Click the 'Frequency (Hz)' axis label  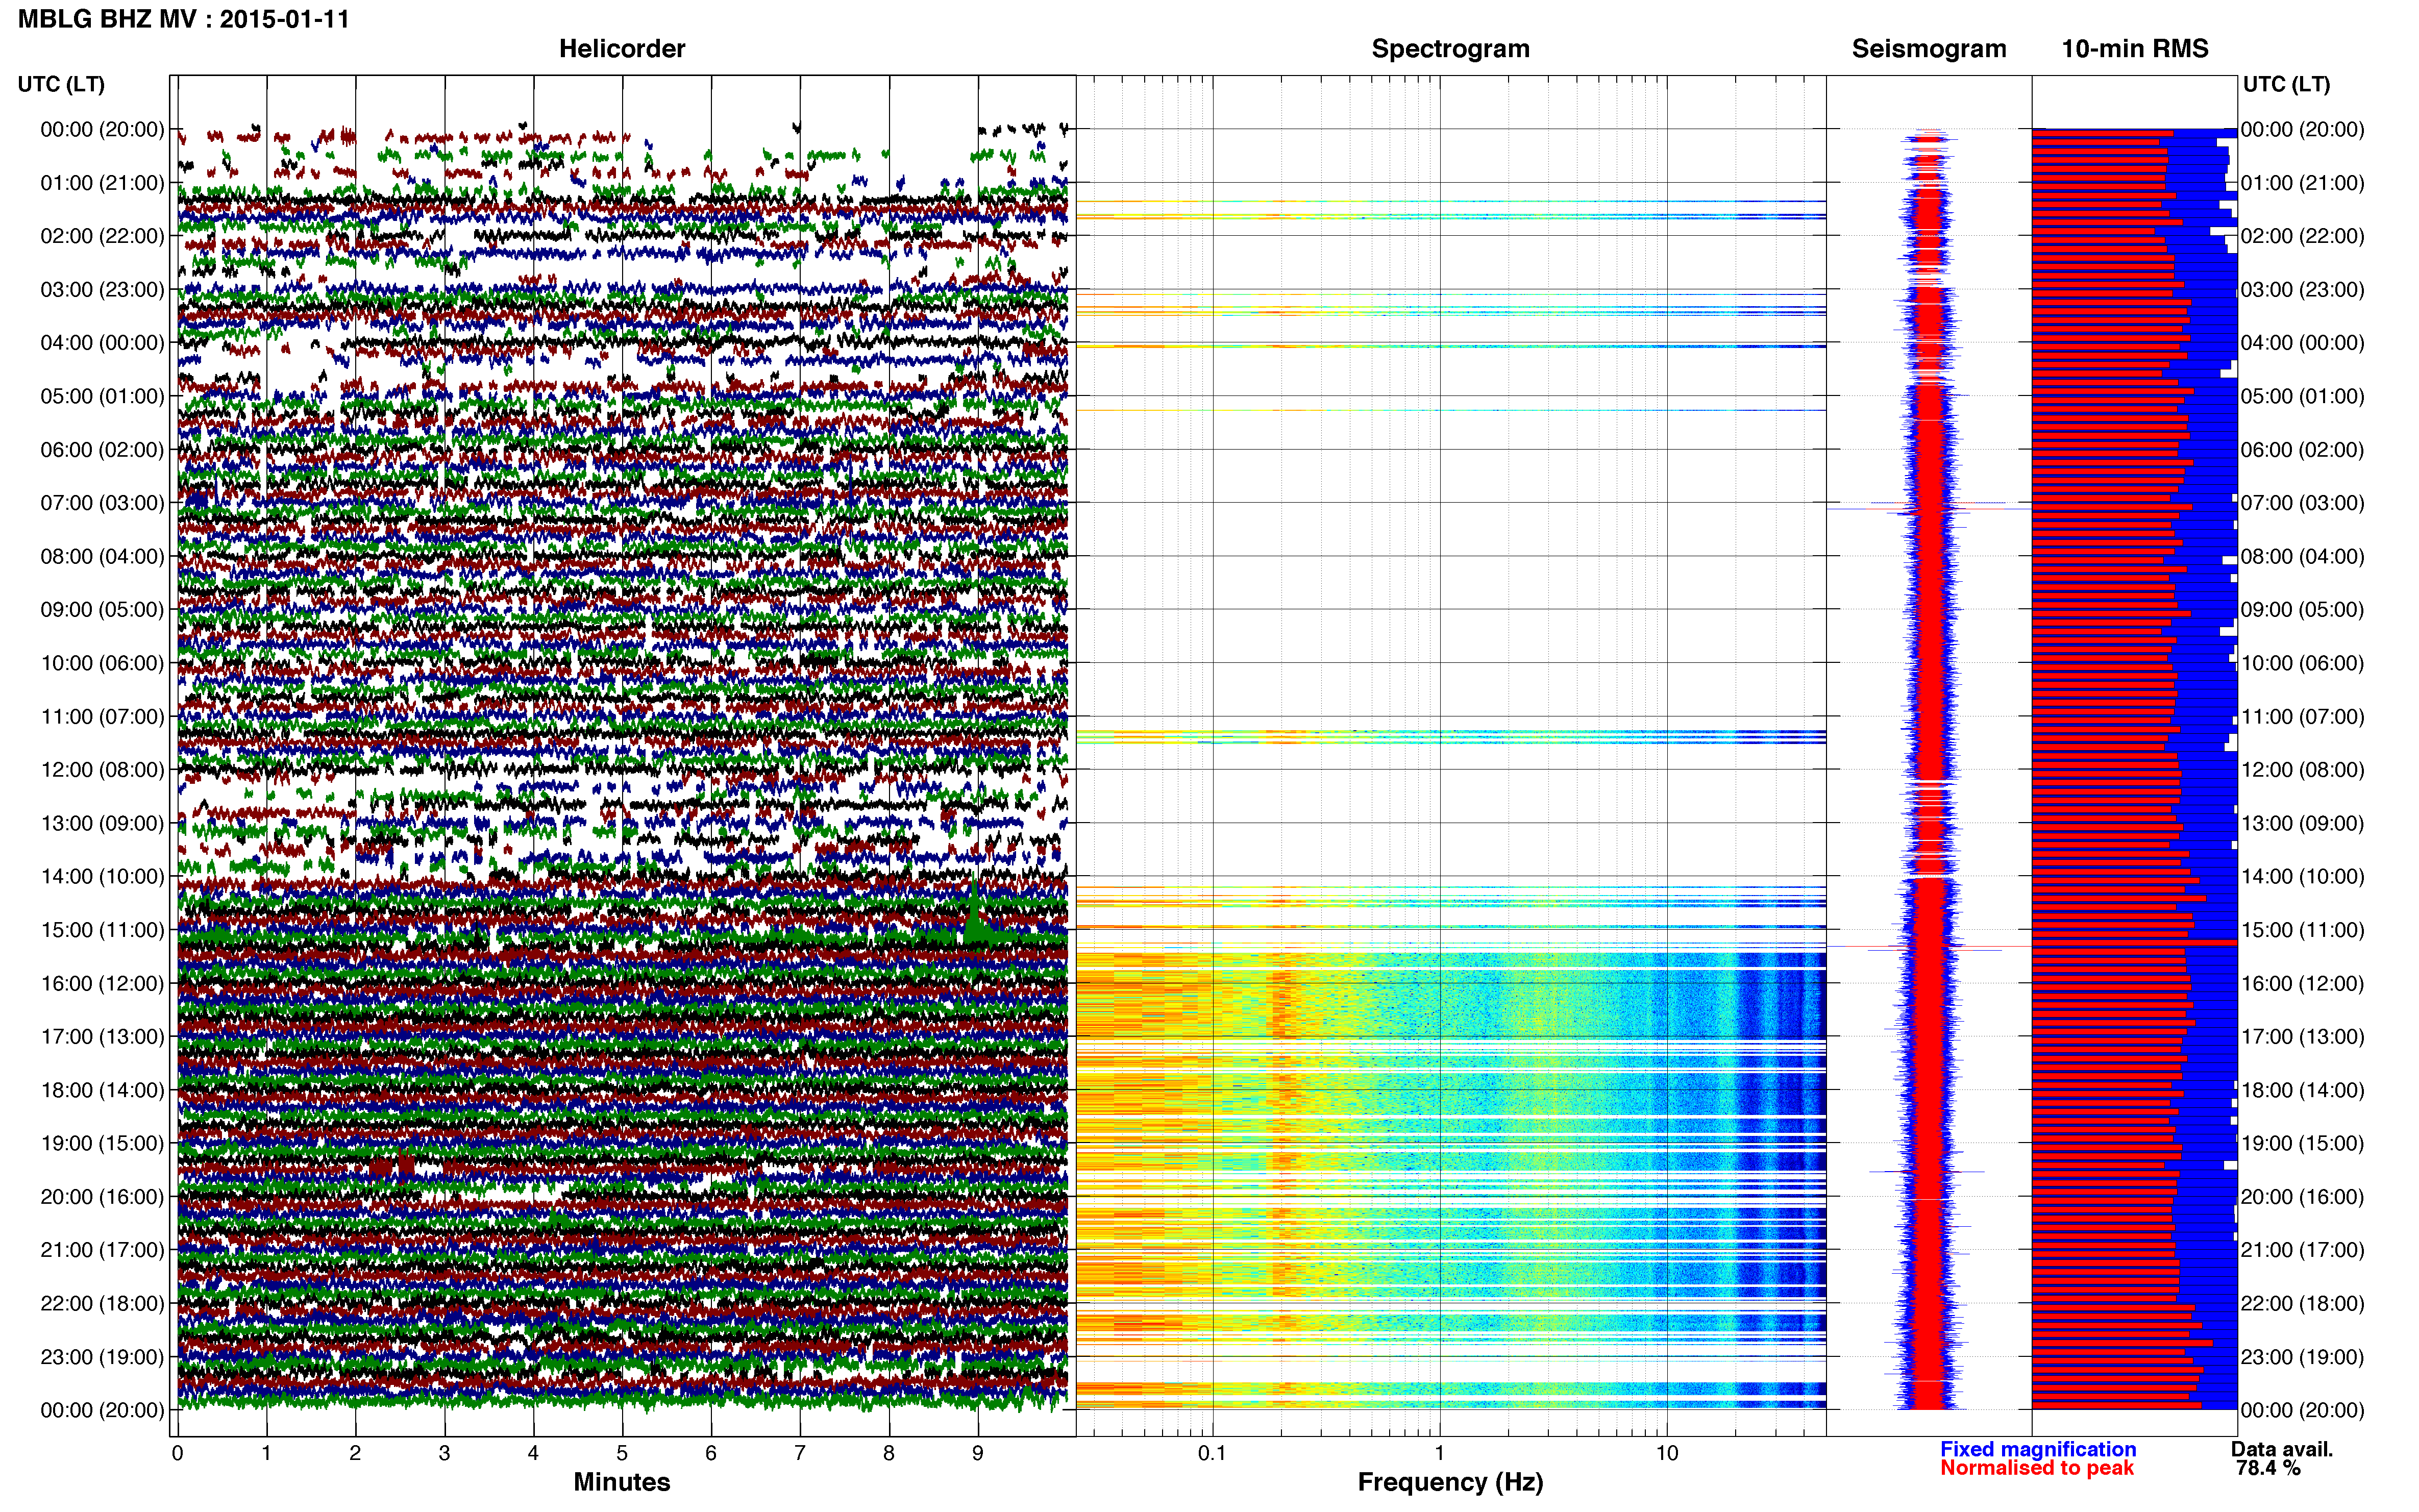pyautogui.click(x=1450, y=1483)
